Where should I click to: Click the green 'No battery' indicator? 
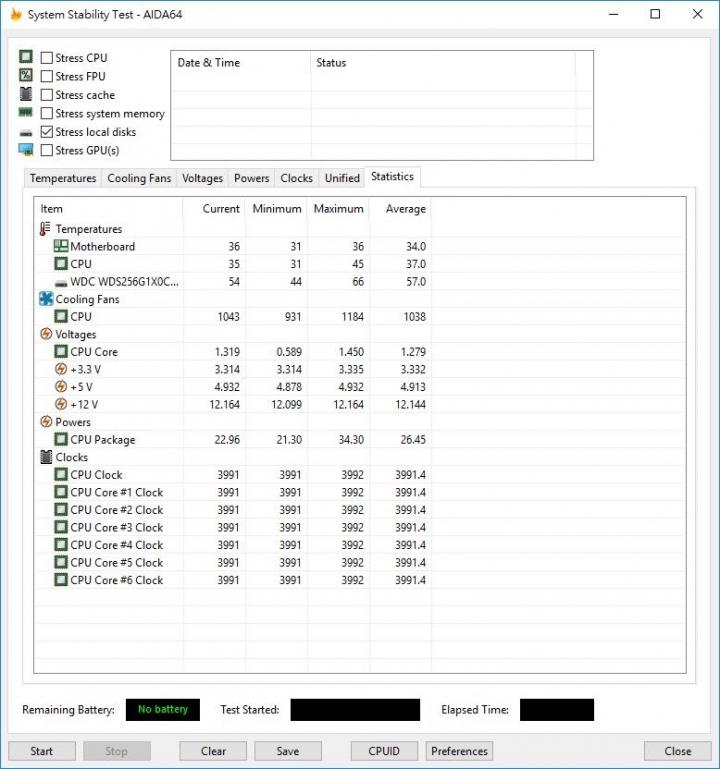pos(163,709)
